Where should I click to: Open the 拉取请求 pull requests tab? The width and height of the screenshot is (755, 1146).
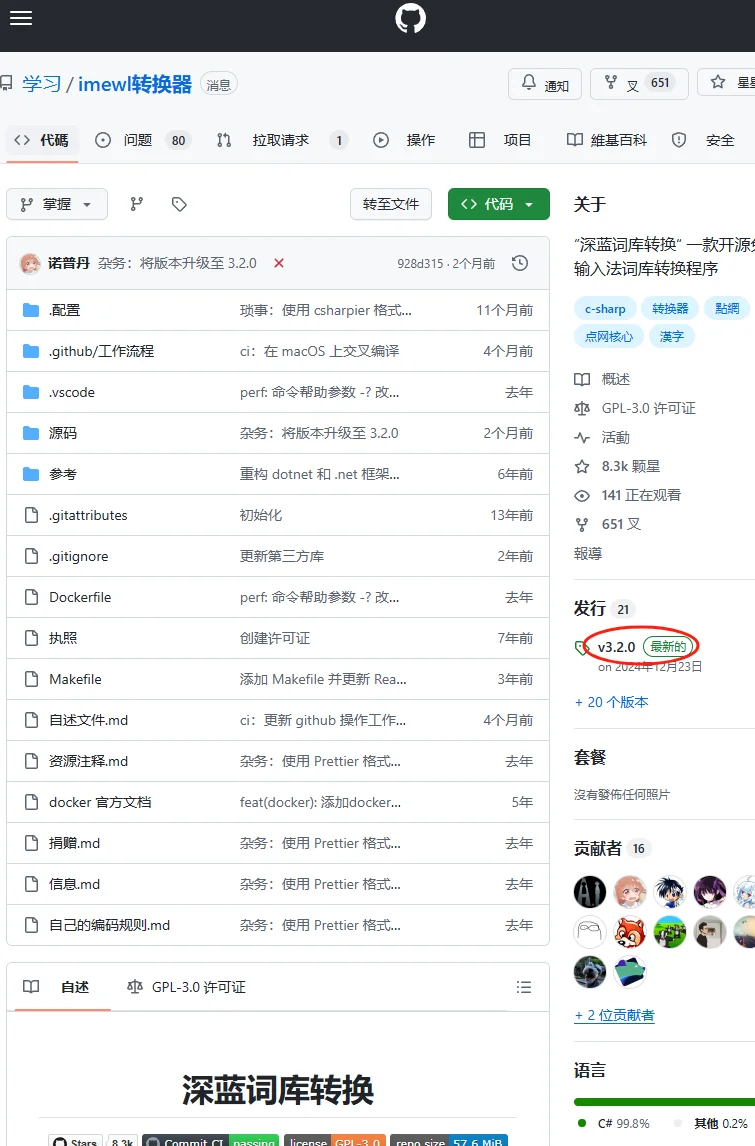(x=281, y=140)
